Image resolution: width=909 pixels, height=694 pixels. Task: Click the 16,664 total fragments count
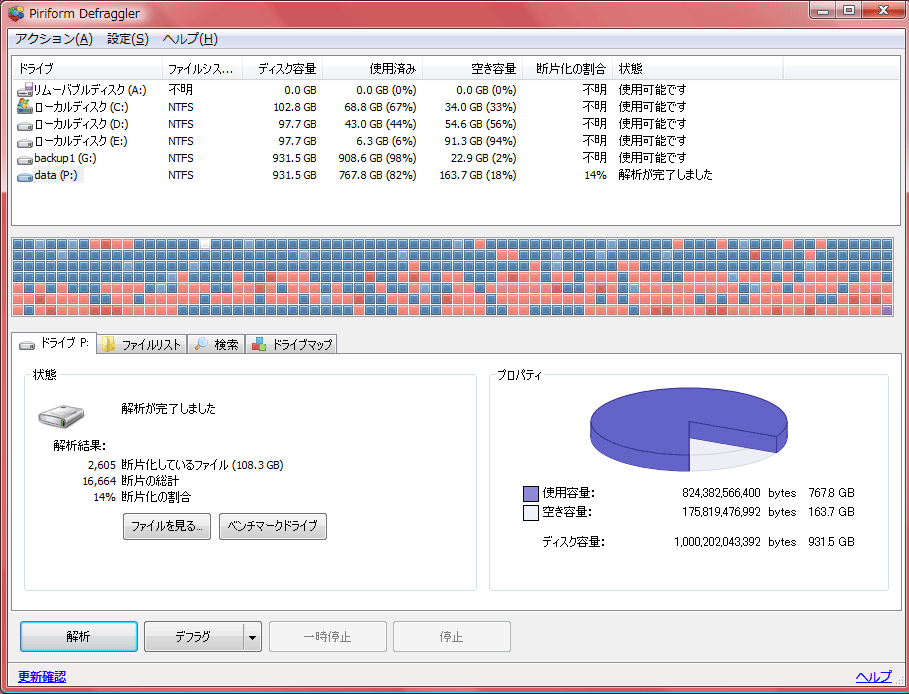click(99, 481)
